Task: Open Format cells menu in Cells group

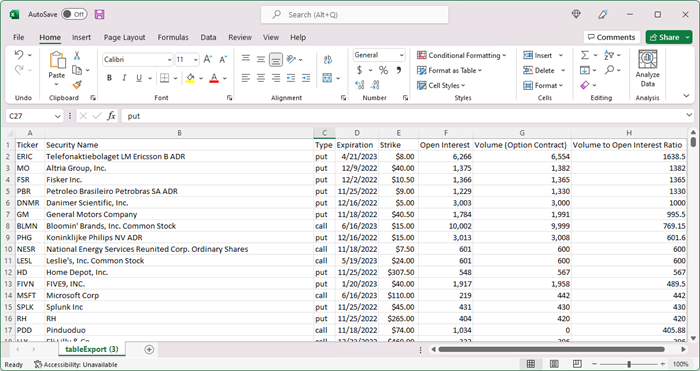Action: 543,85
